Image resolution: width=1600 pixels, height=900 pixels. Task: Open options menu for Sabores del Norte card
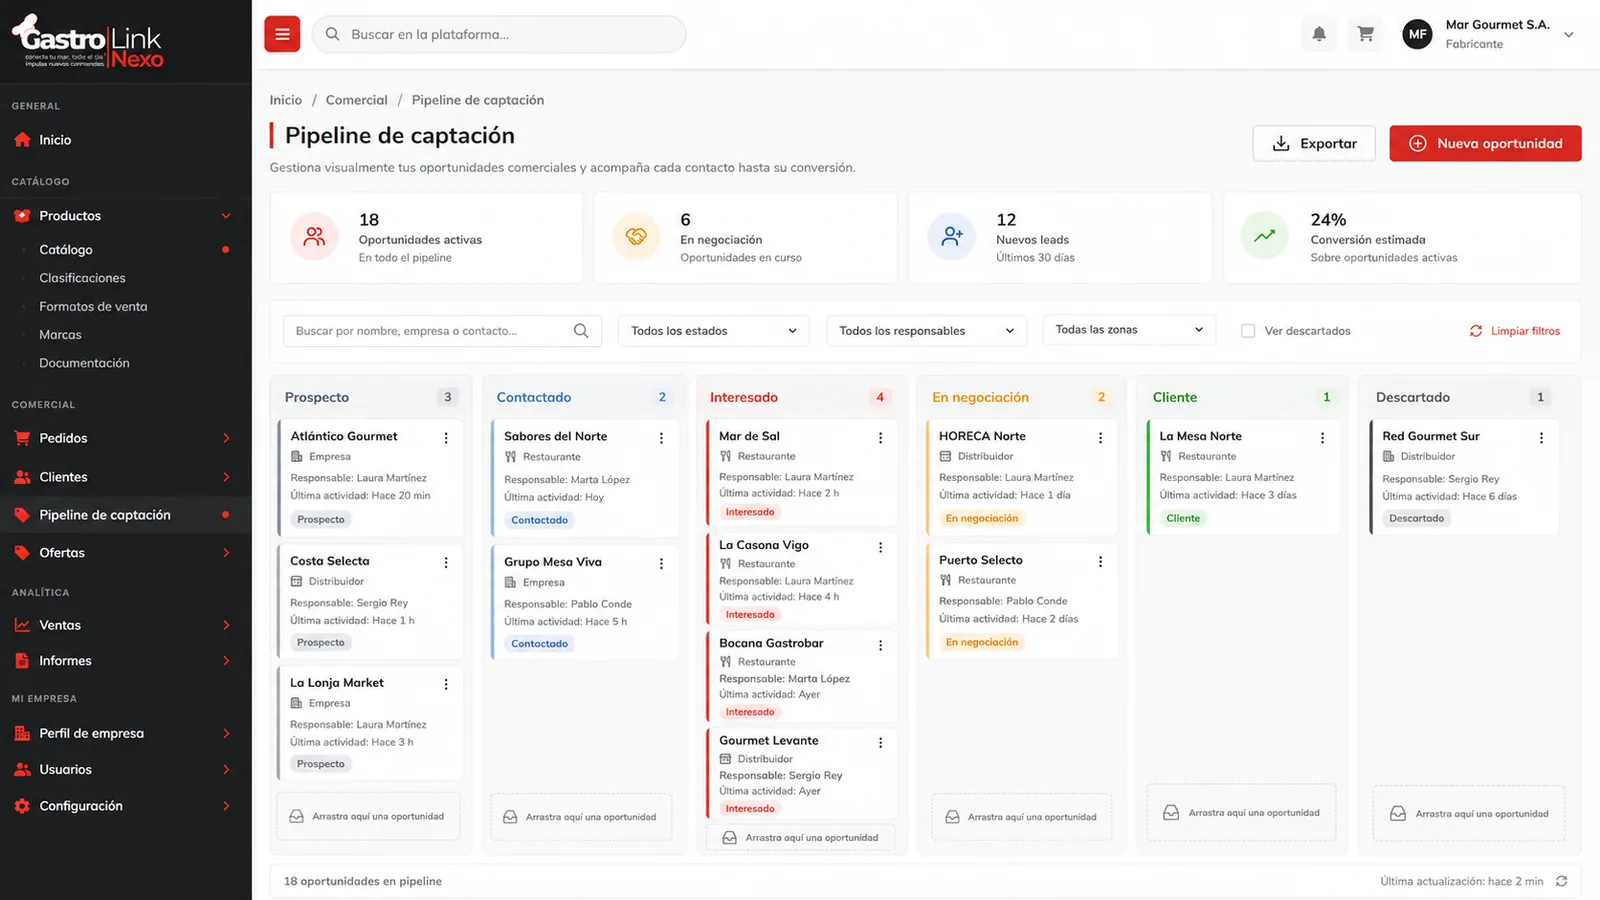(x=661, y=438)
